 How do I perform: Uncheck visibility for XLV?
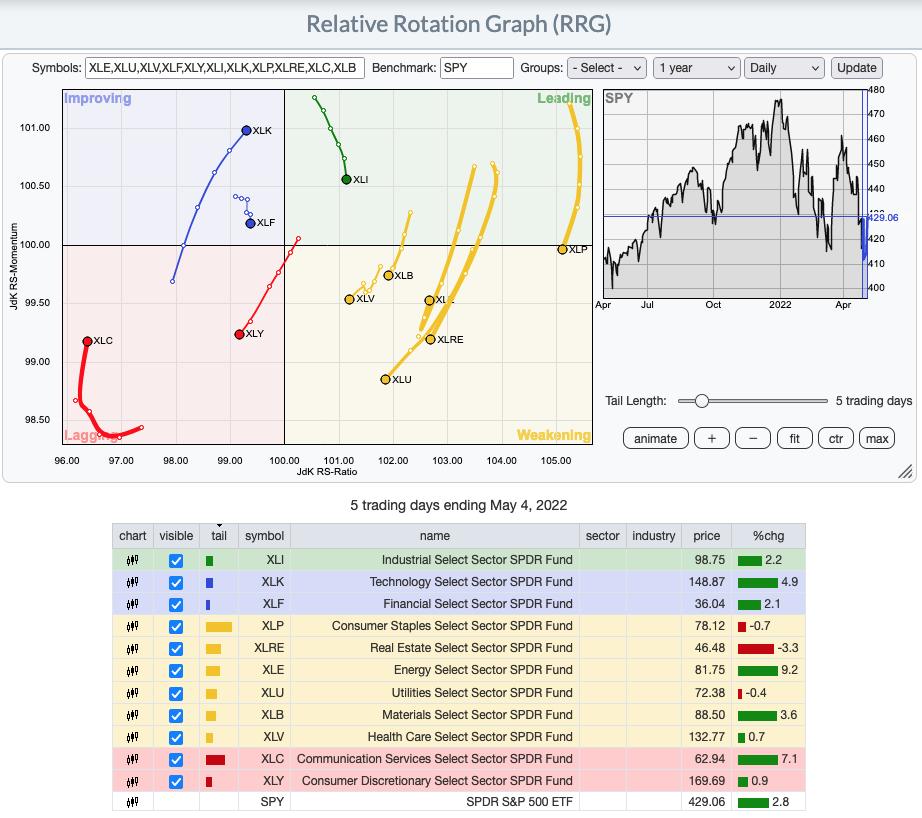coord(176,737)
